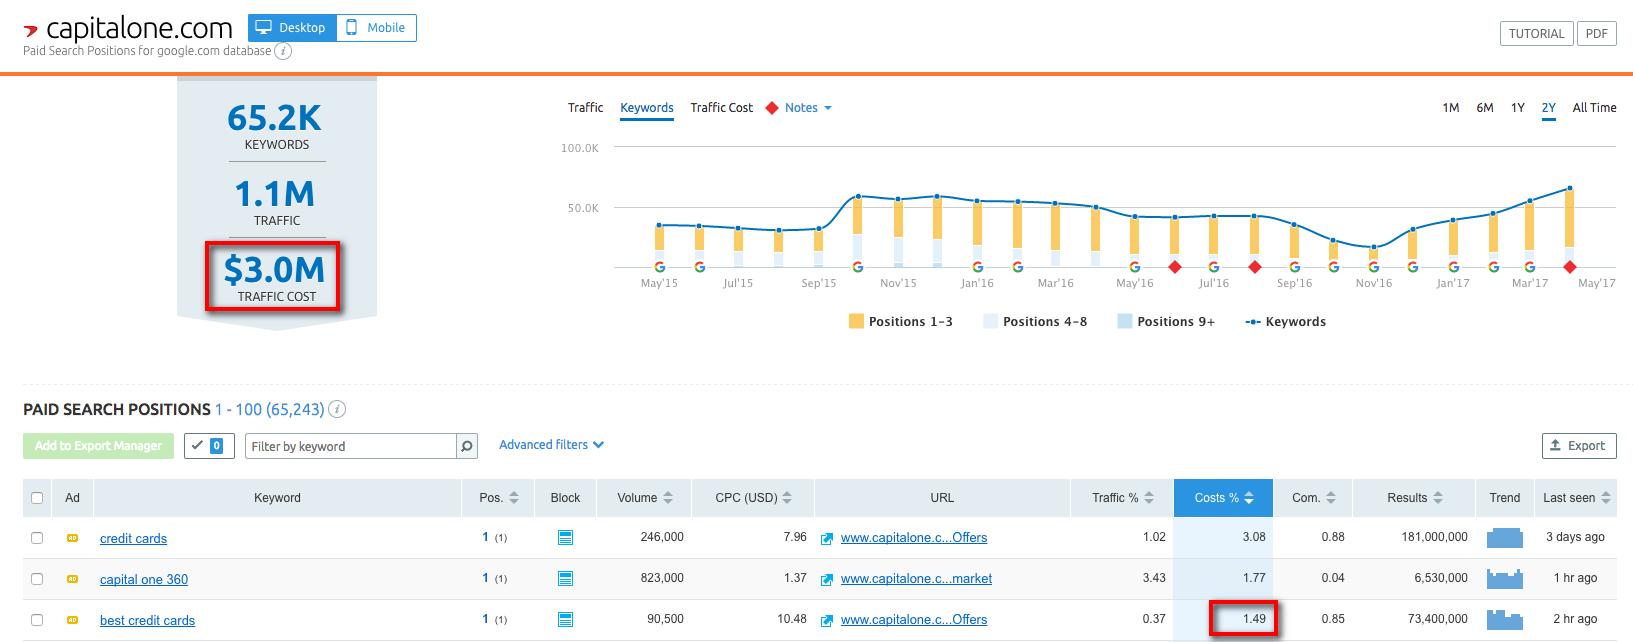Screen dimensions: 1633x642
Task: View the trend chart for capital one 360
Action: pyautogui.click(x=1504, y=579)
